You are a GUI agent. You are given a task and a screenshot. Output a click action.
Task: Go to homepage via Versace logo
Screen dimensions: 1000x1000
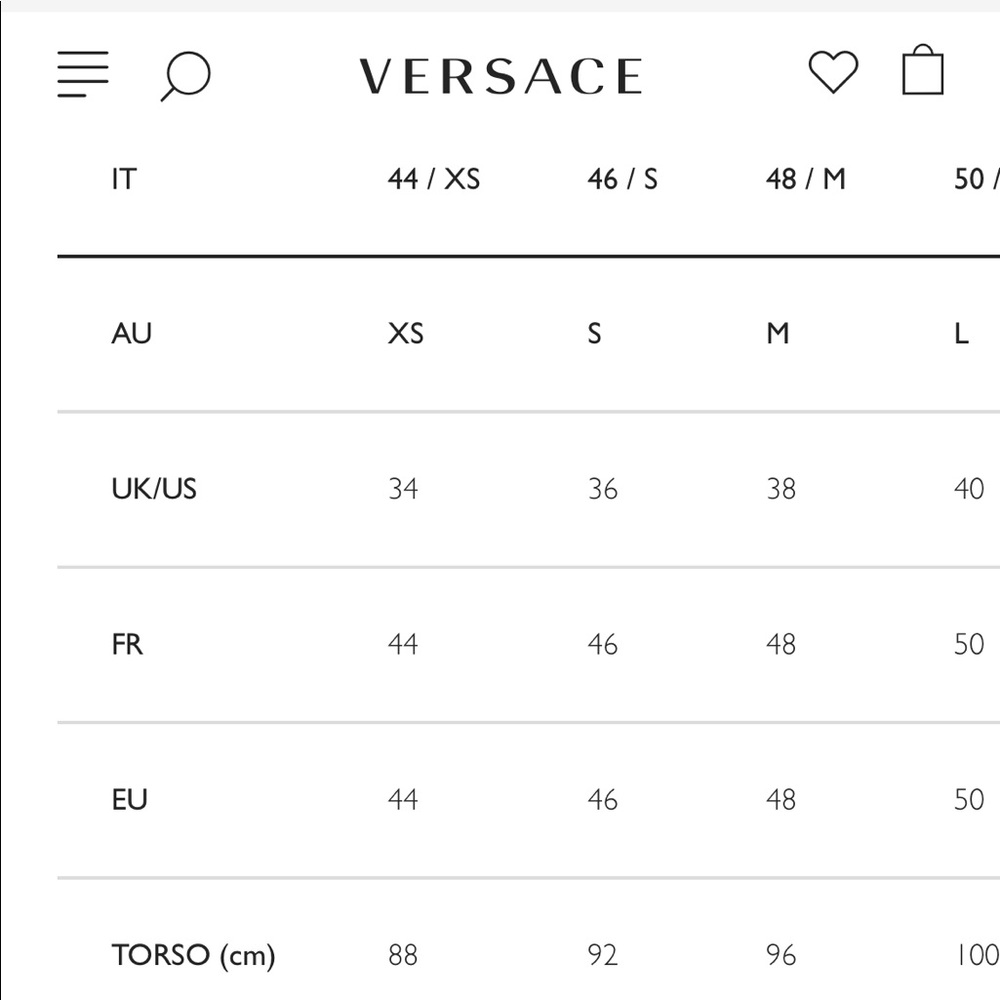click(x=501, y=77)
